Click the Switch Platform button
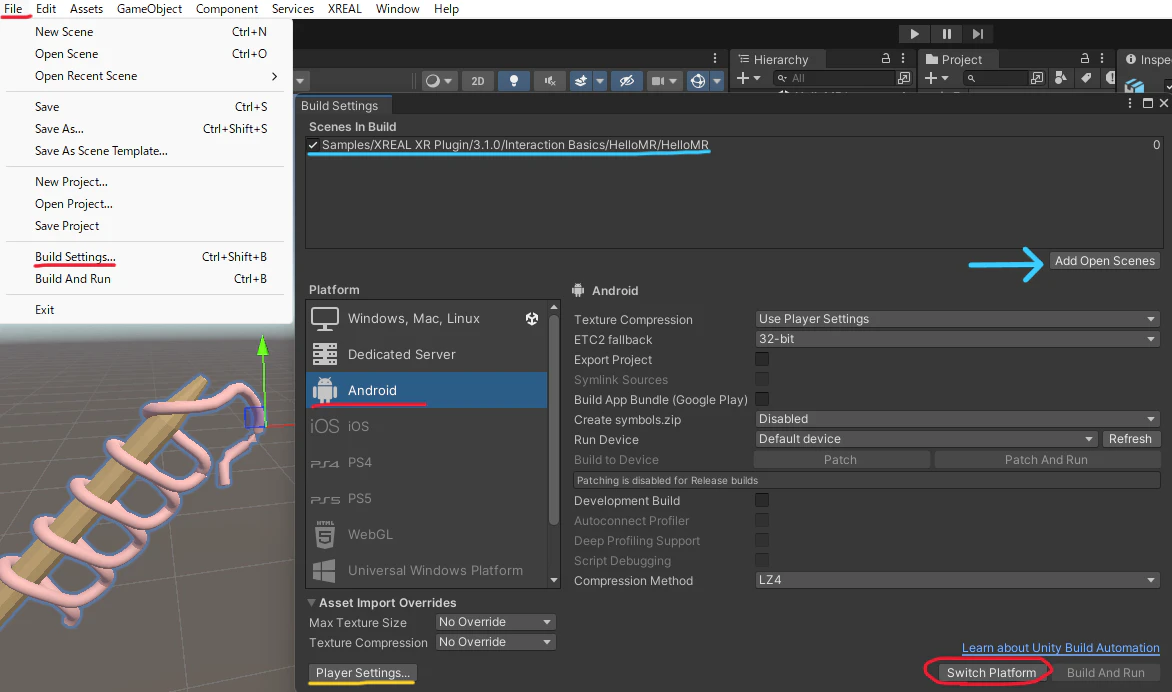Screen dimensions: 1172x692 click(x=988, y=672)
